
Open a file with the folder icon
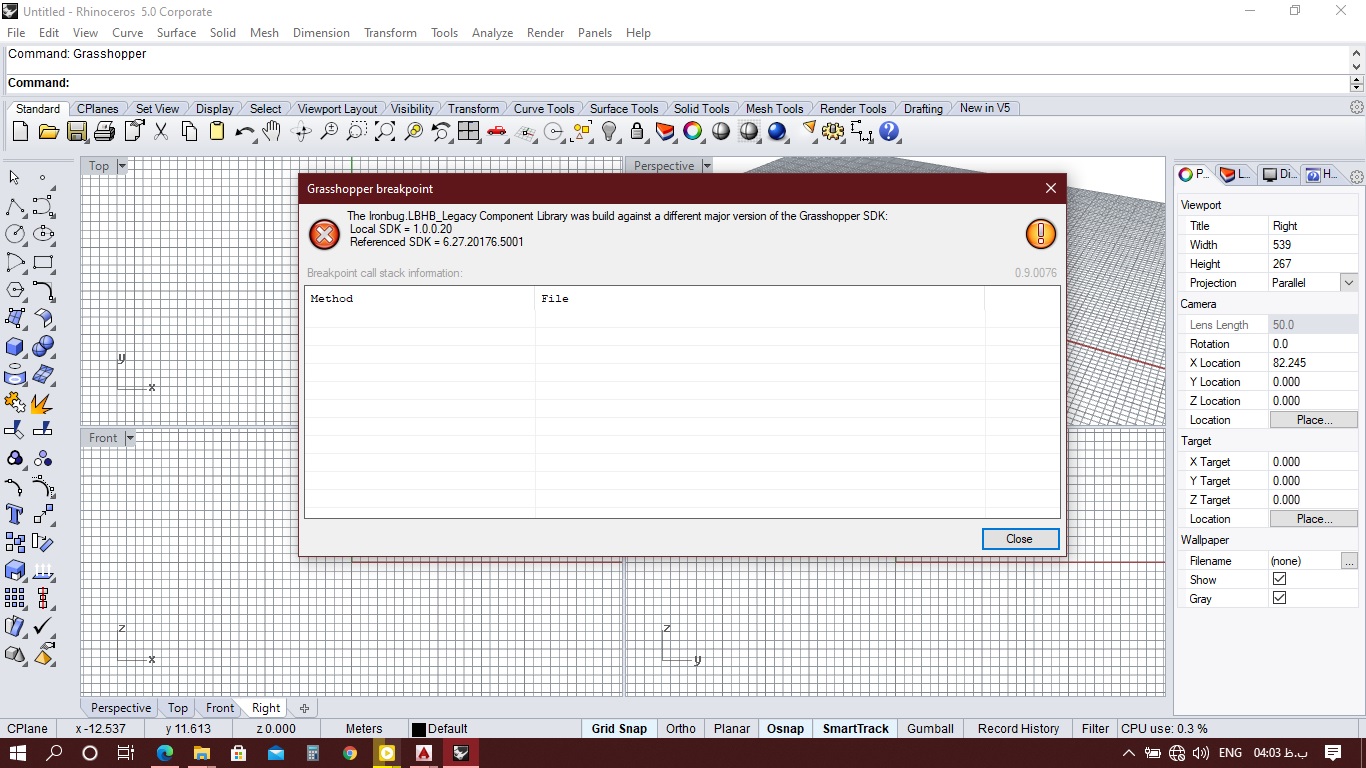[48, 131]
